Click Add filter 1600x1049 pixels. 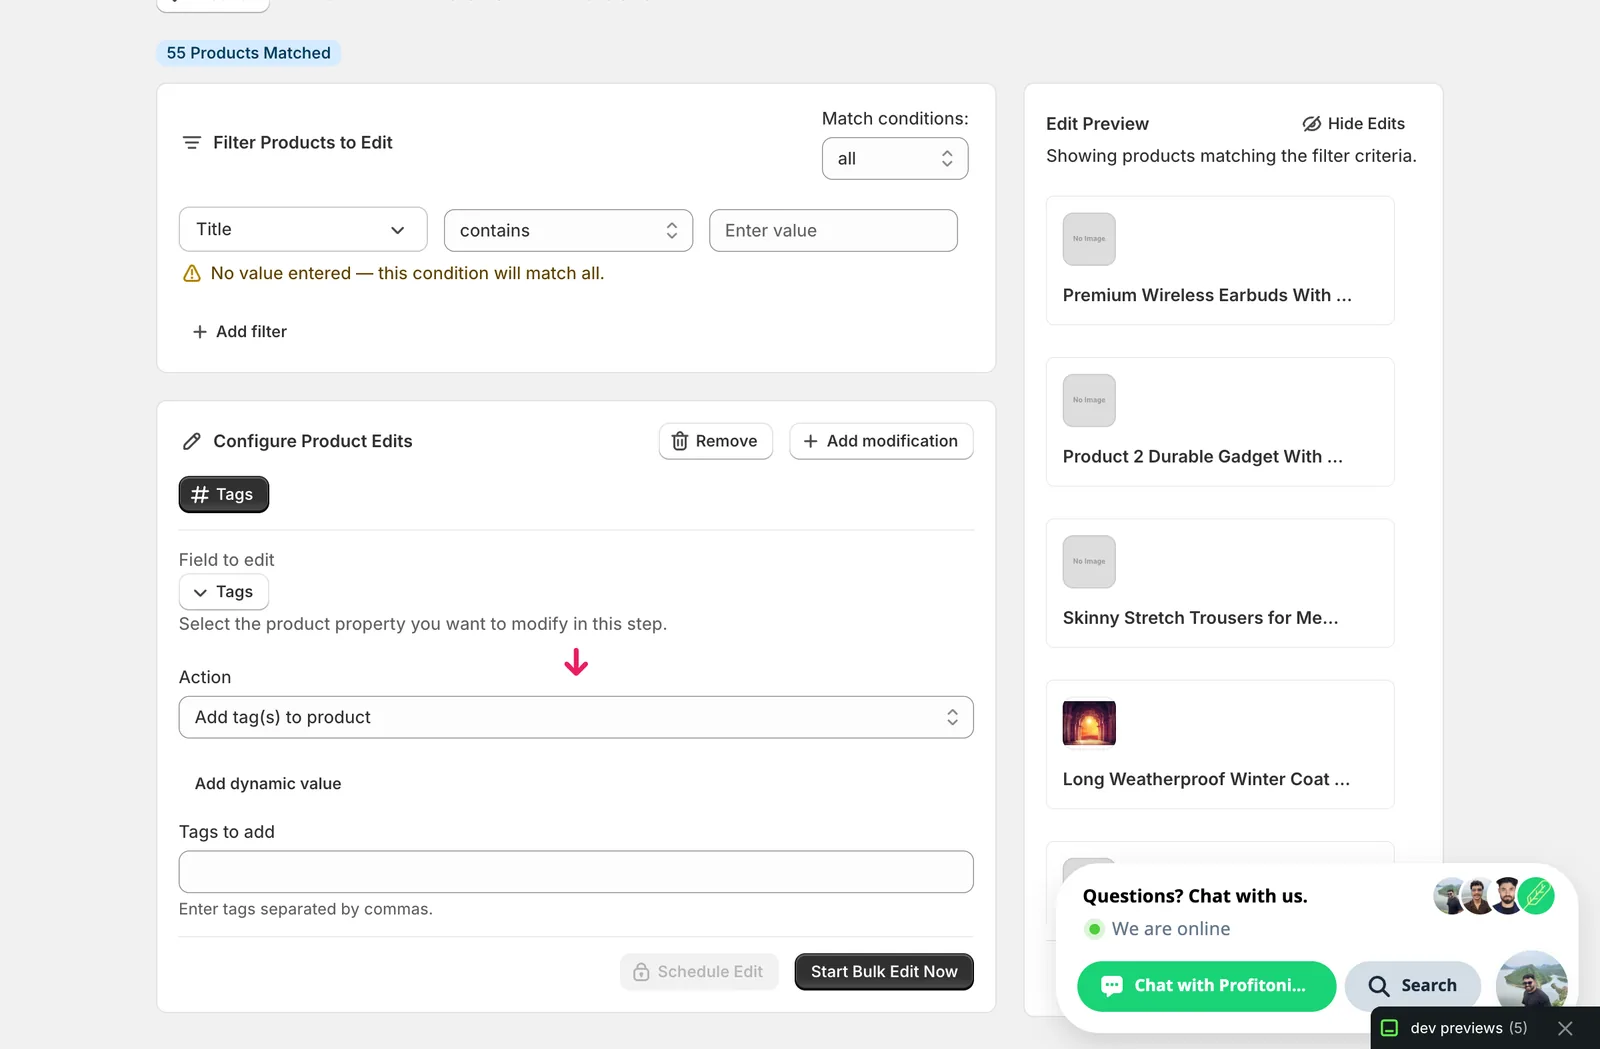coord(240,332)
